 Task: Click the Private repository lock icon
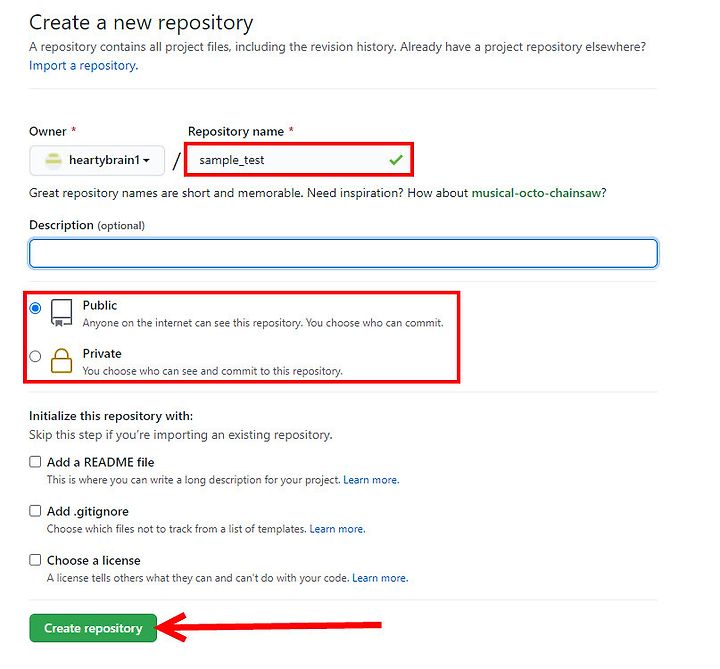point(61,361)
